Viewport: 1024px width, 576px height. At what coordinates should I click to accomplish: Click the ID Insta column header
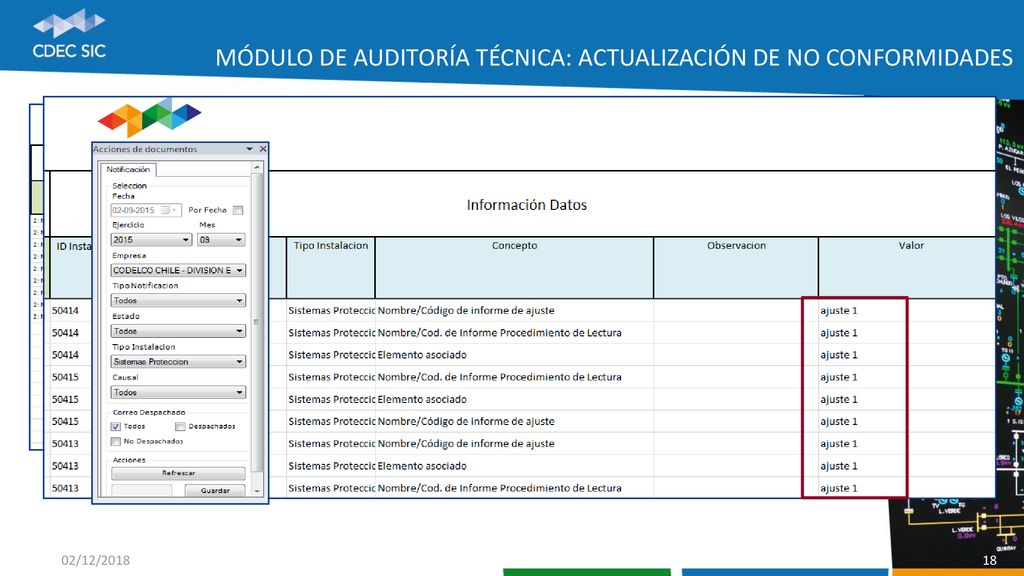click(x=71, y=268)
